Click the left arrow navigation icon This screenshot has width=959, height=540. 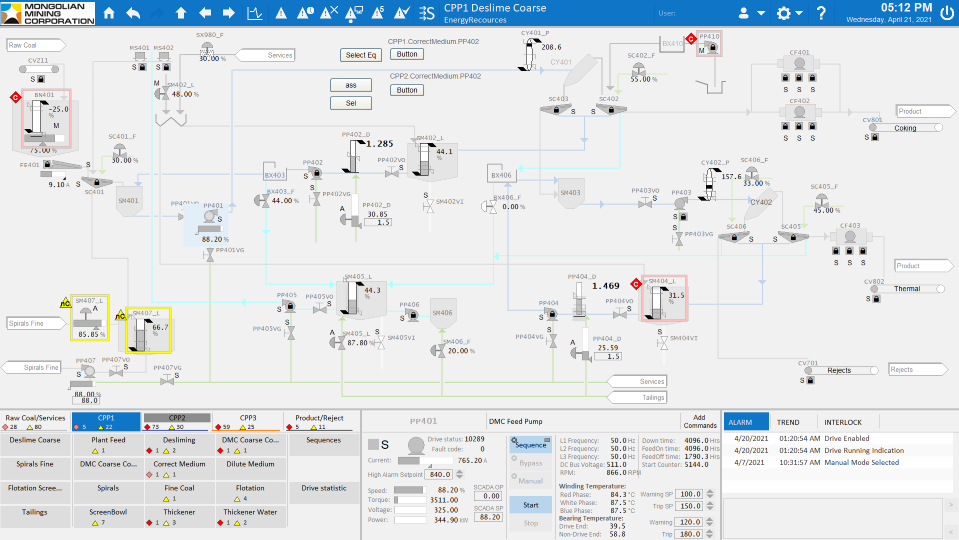(205, 13)
